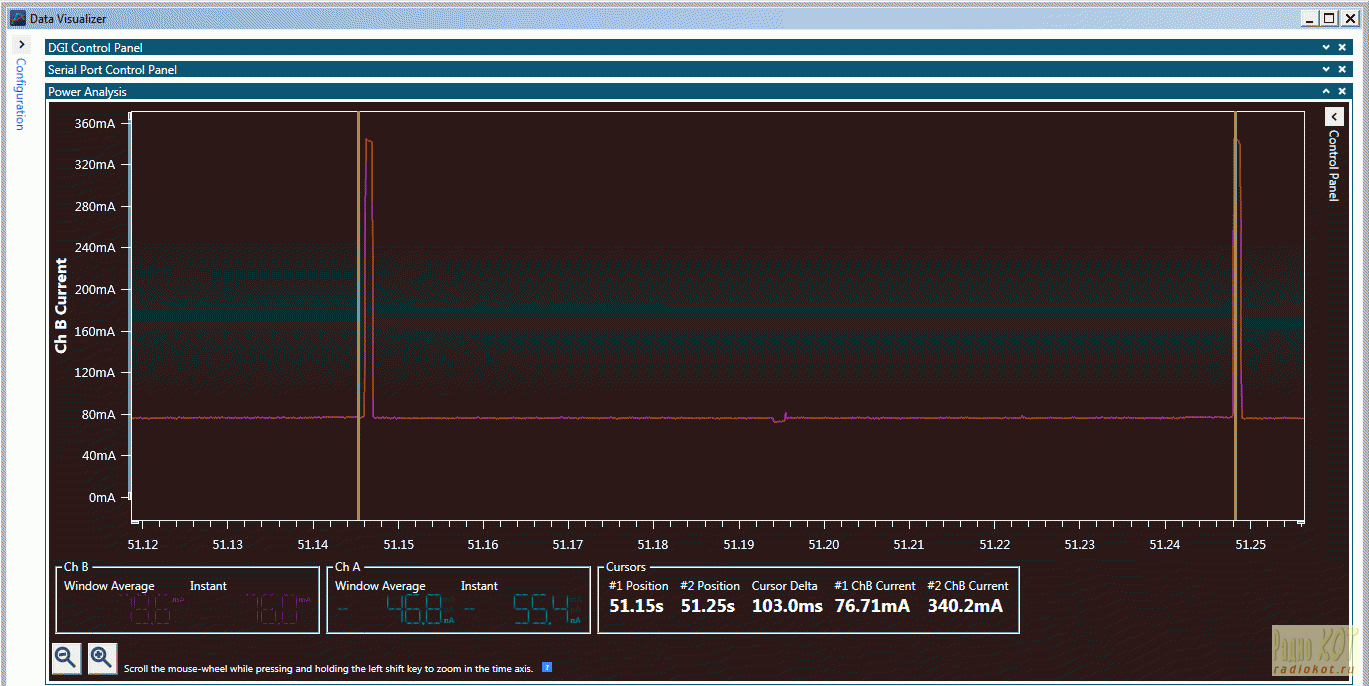Select the Serial Port Control Panel title

112,69
